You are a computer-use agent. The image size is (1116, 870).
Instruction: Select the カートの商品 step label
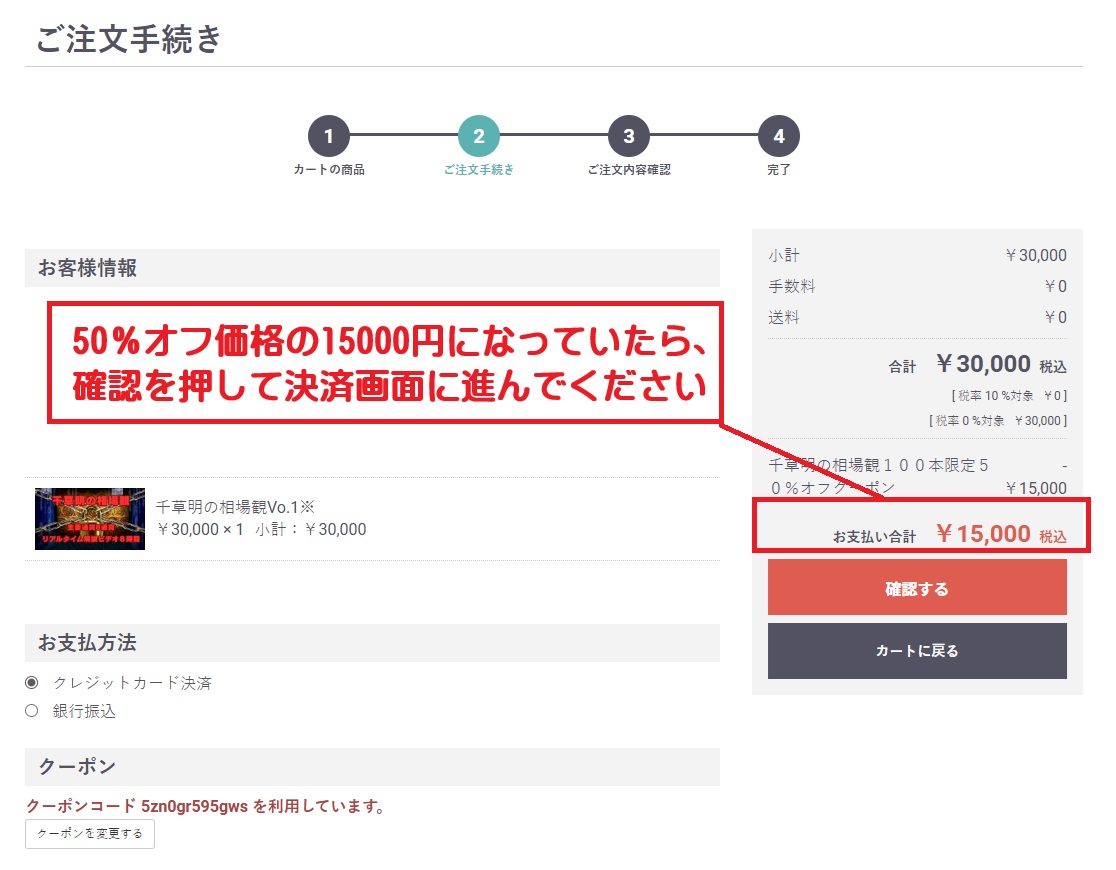coord(329,170)
